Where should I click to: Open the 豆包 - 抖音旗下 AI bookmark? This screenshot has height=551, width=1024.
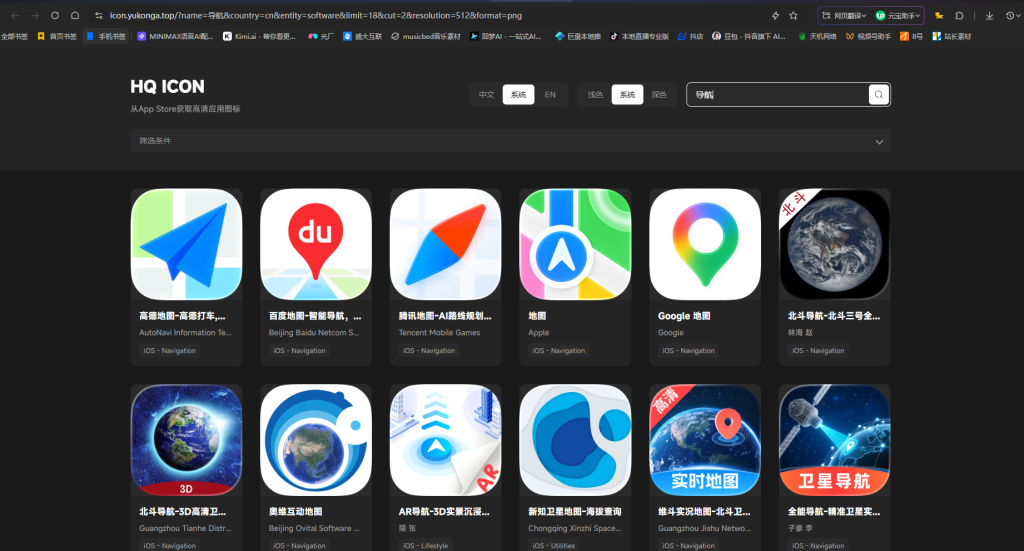[749, 37]
